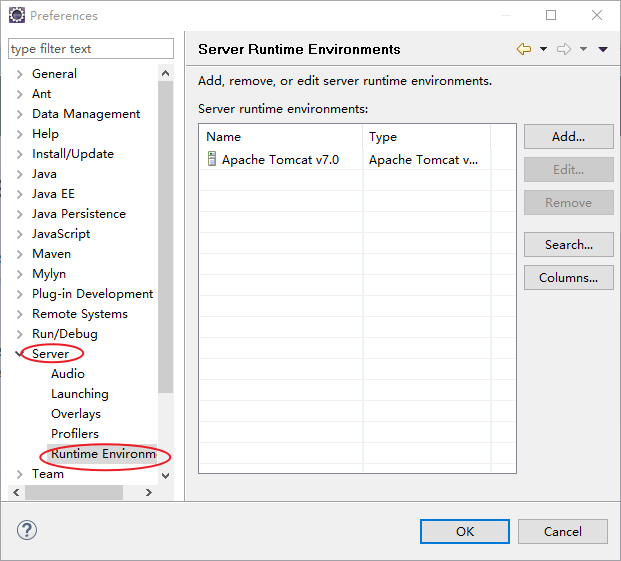Click the tree vertical scrollbar thumb

click(166, 237)
